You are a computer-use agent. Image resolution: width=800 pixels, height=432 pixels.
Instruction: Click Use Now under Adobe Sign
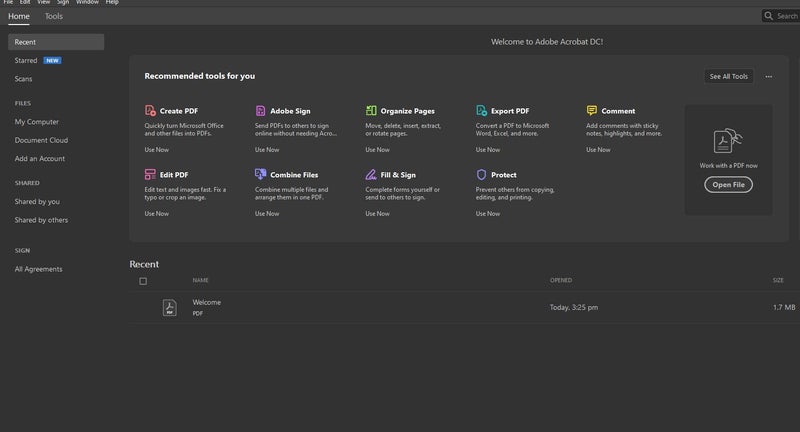[267, 149]
